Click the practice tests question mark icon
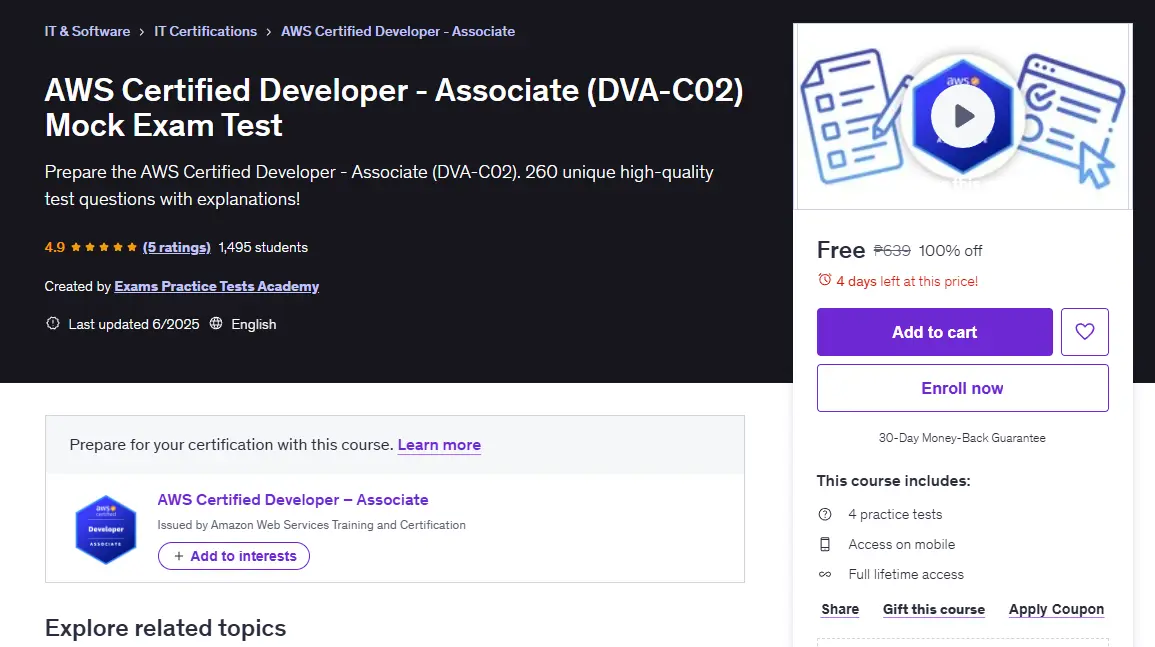Screen dimensions: 1155x647 (825, 514)
